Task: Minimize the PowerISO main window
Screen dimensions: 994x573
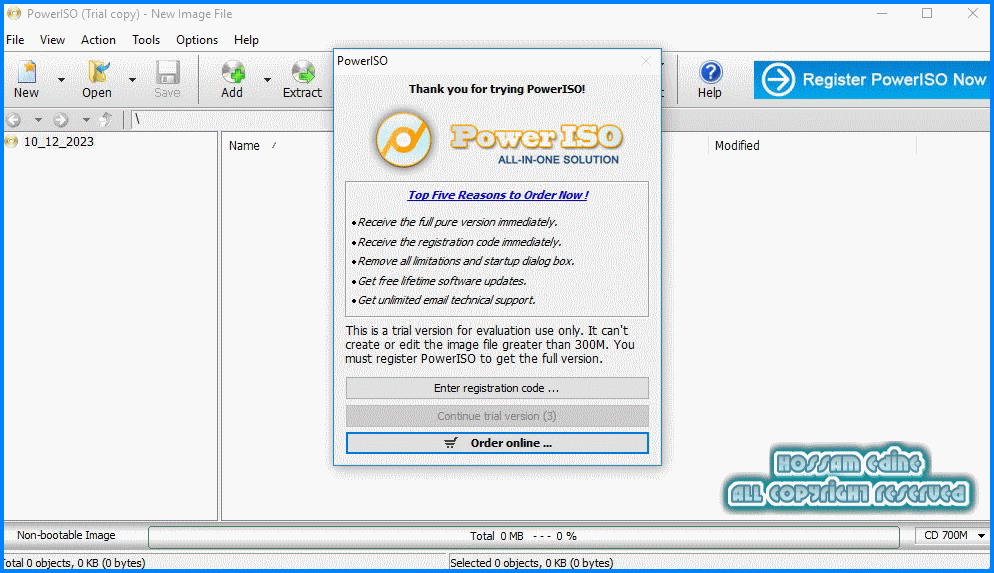Action: [x=882, y=13]
